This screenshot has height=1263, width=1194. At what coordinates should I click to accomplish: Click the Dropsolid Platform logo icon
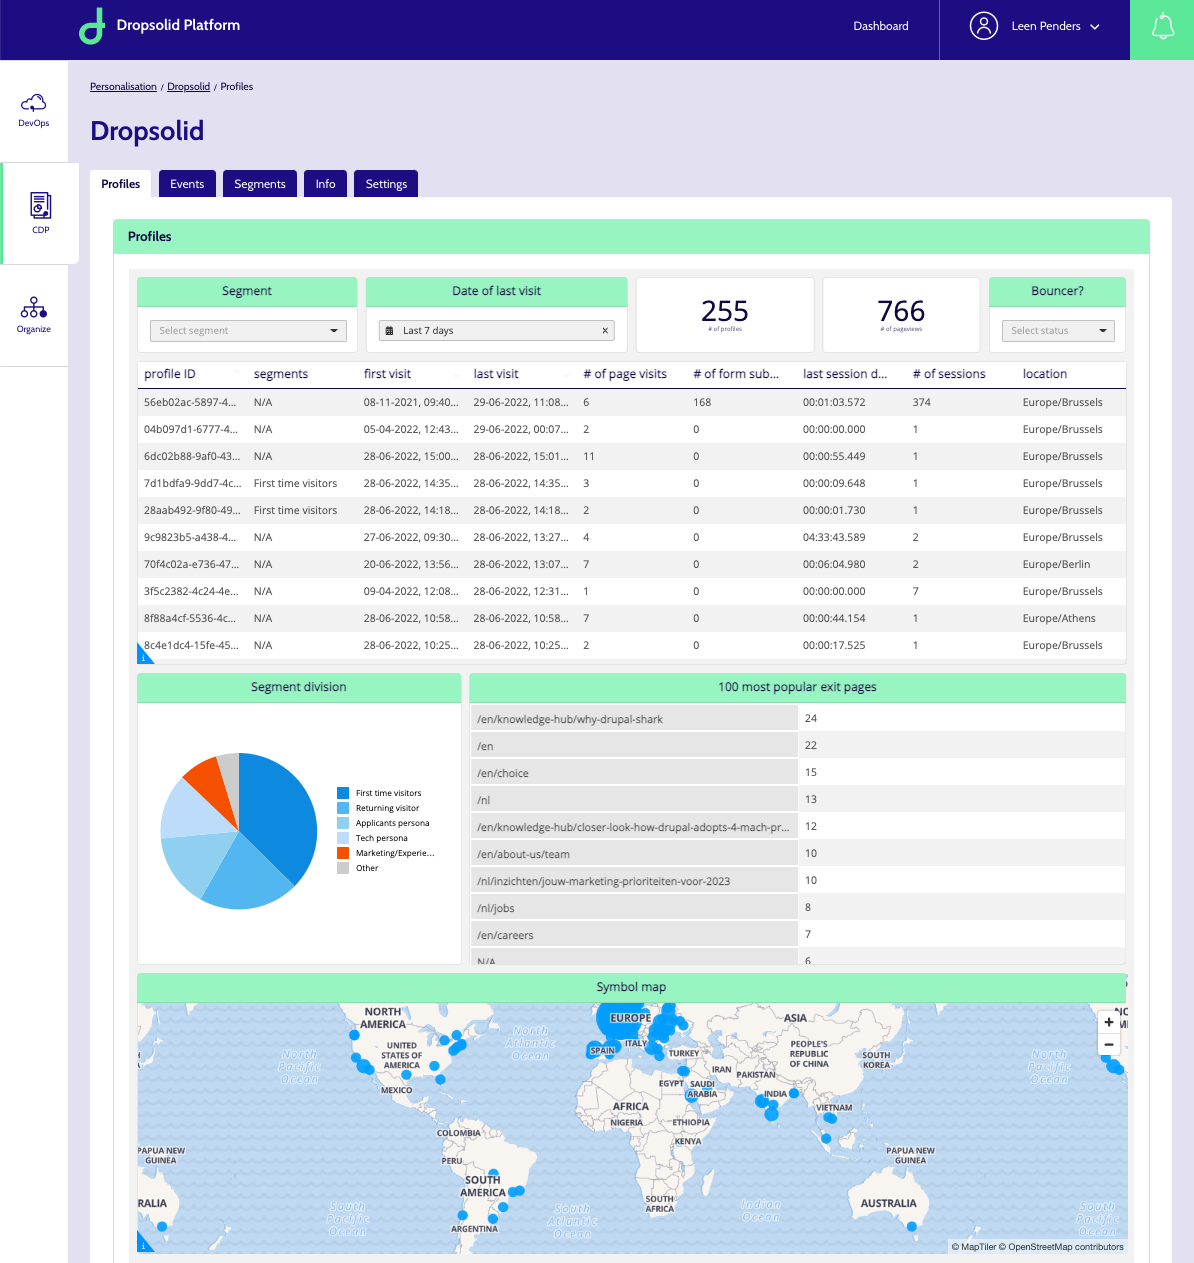coord(92,26)
